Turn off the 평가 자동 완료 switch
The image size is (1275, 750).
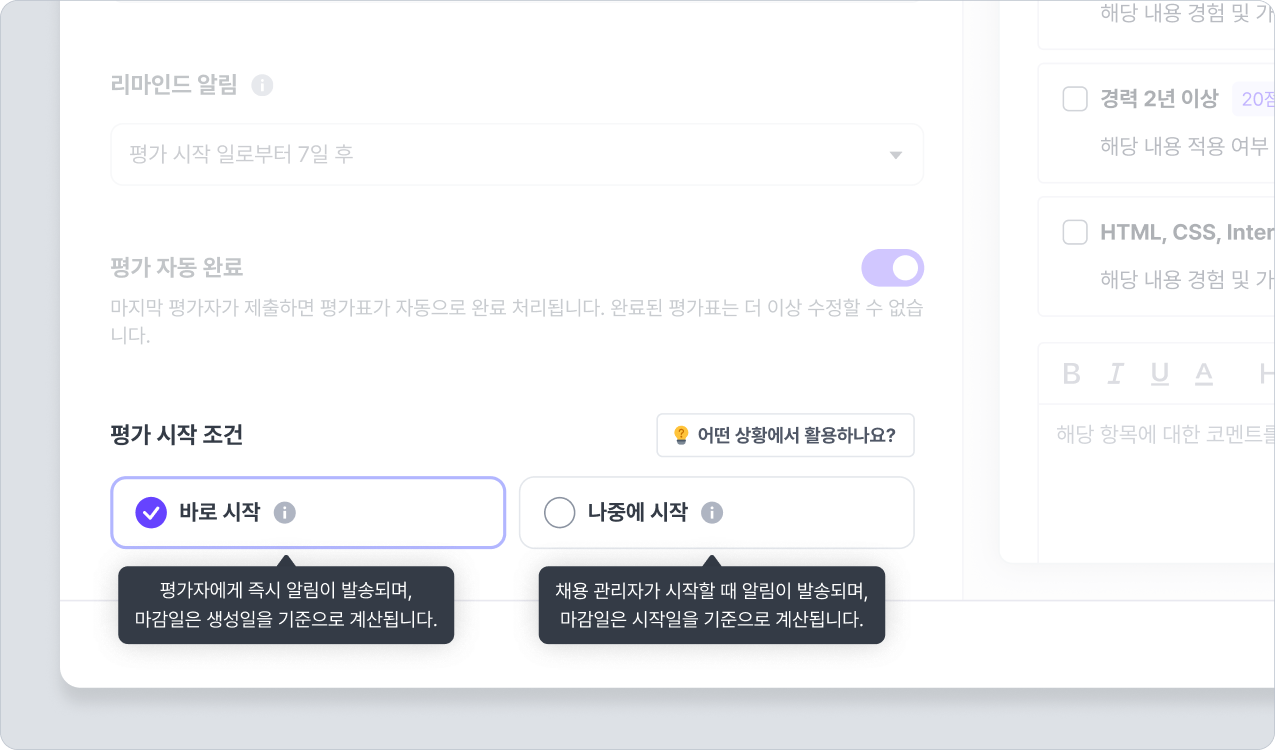tap(892, 268)
